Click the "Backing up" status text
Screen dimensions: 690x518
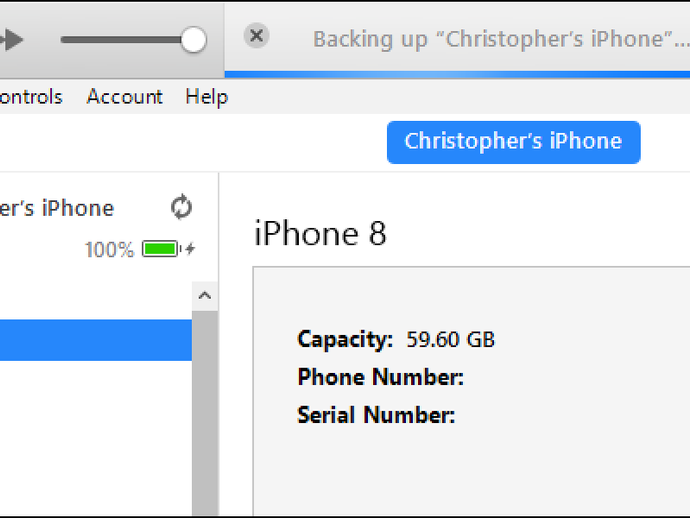point(500,40)
